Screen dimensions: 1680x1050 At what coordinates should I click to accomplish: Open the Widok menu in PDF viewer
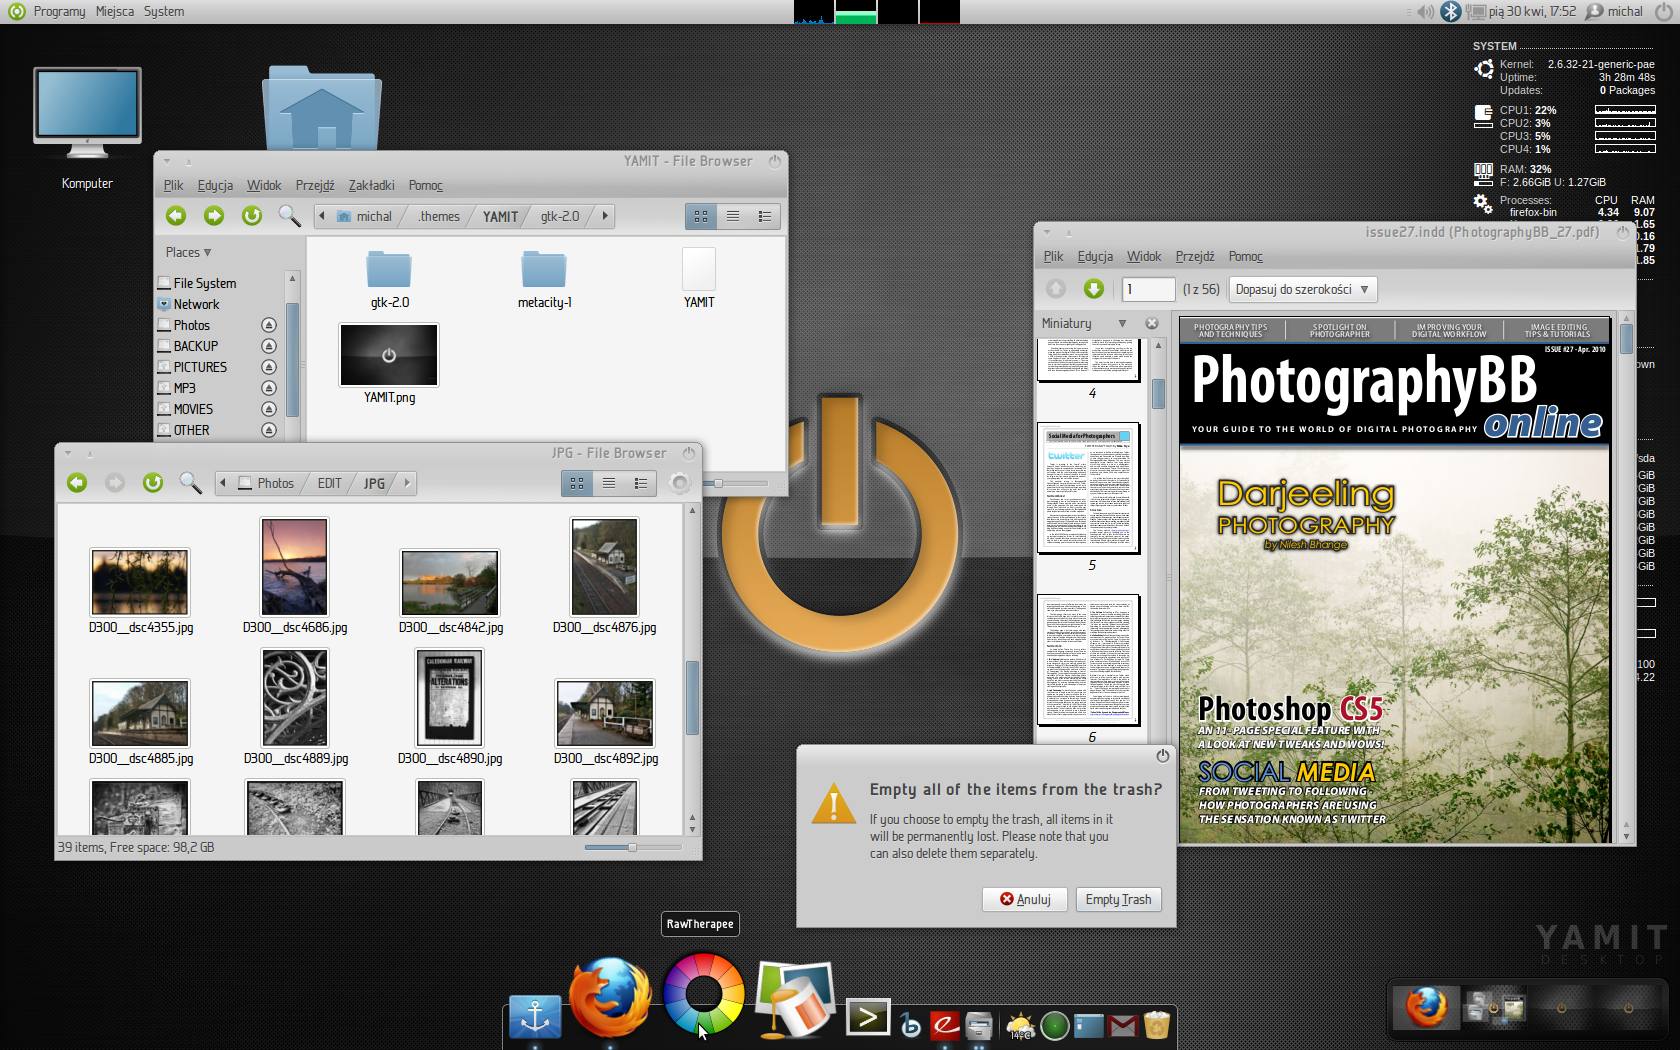pyautogui.click(x=1144, y=256)
